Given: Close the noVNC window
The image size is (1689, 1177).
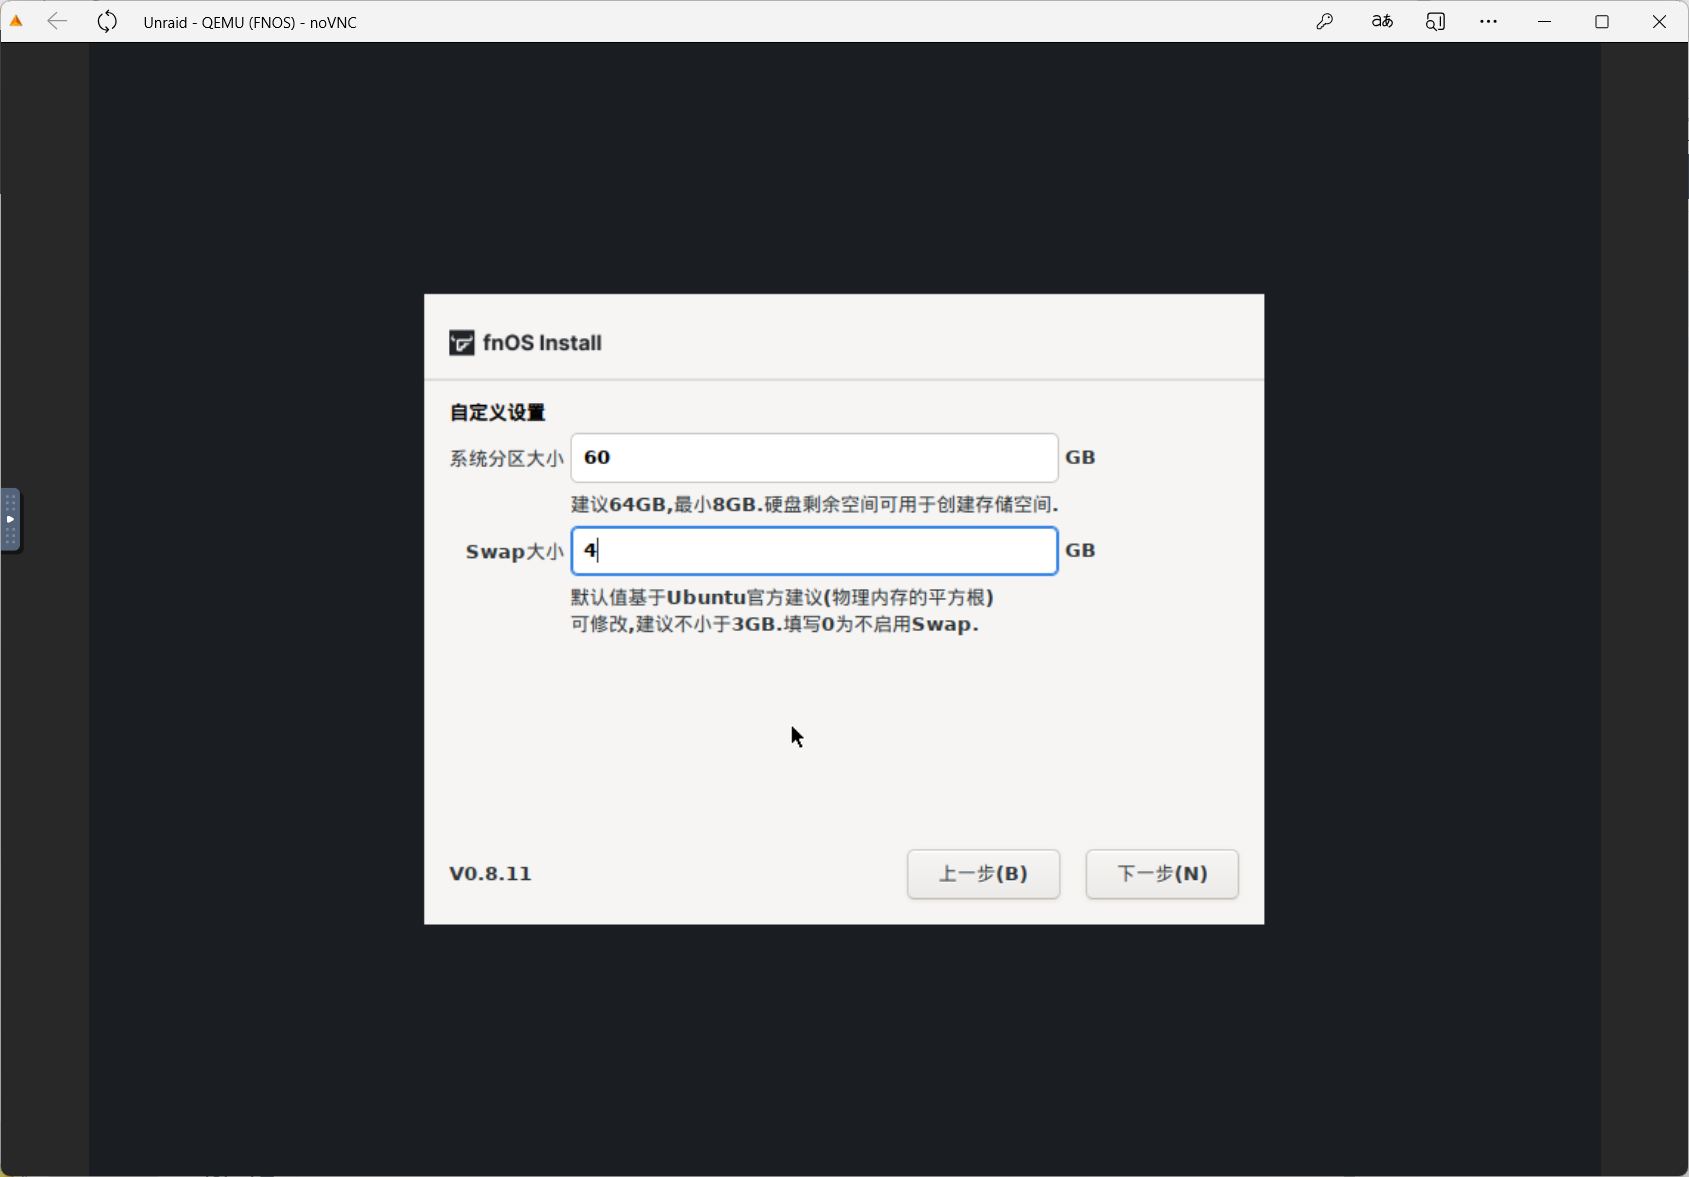Looking at the screenshot, I should (x=1659, y=21).
